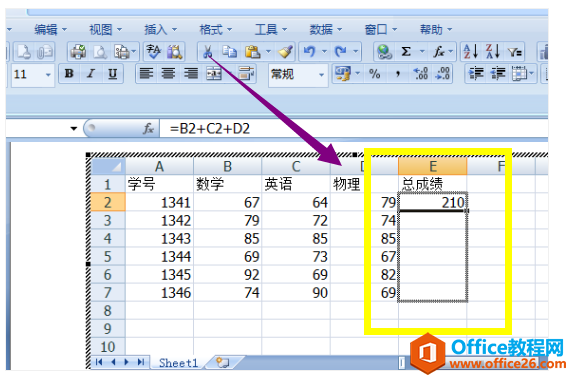Toggle center alignment

pyautogui.click(x=168, y=74)
